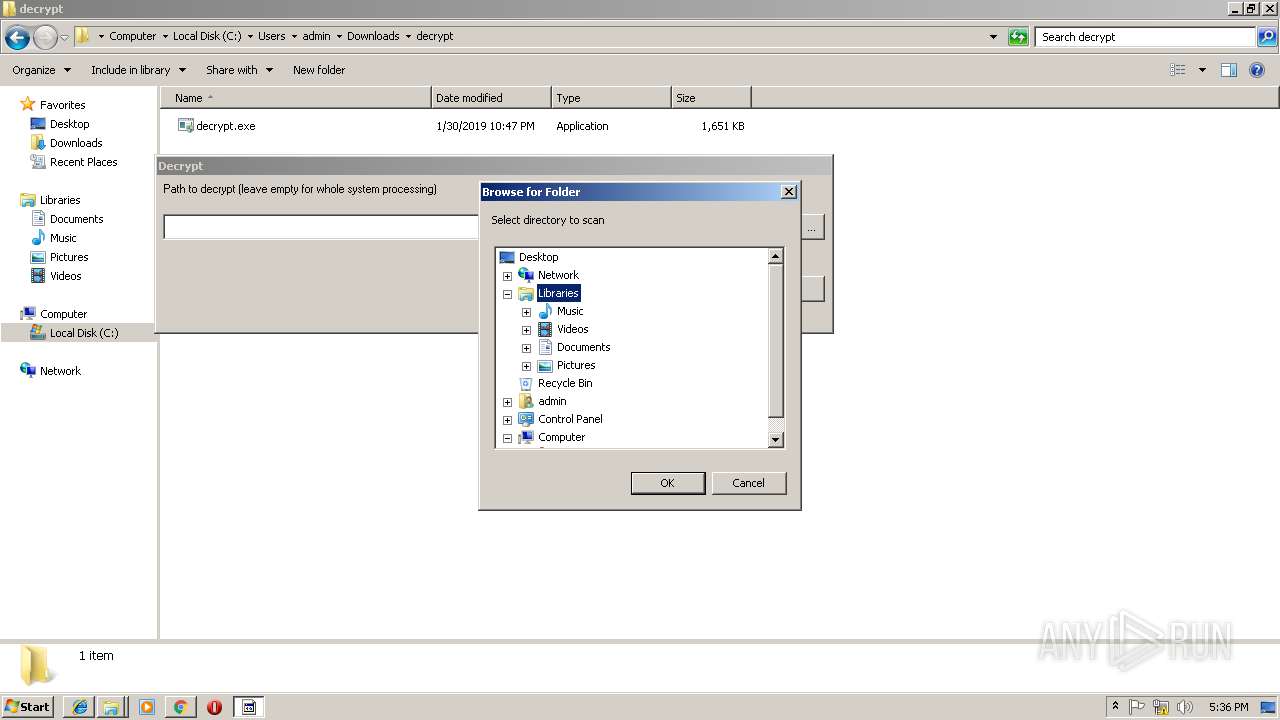Click the address bar refresh icon

pos(1018,37)
